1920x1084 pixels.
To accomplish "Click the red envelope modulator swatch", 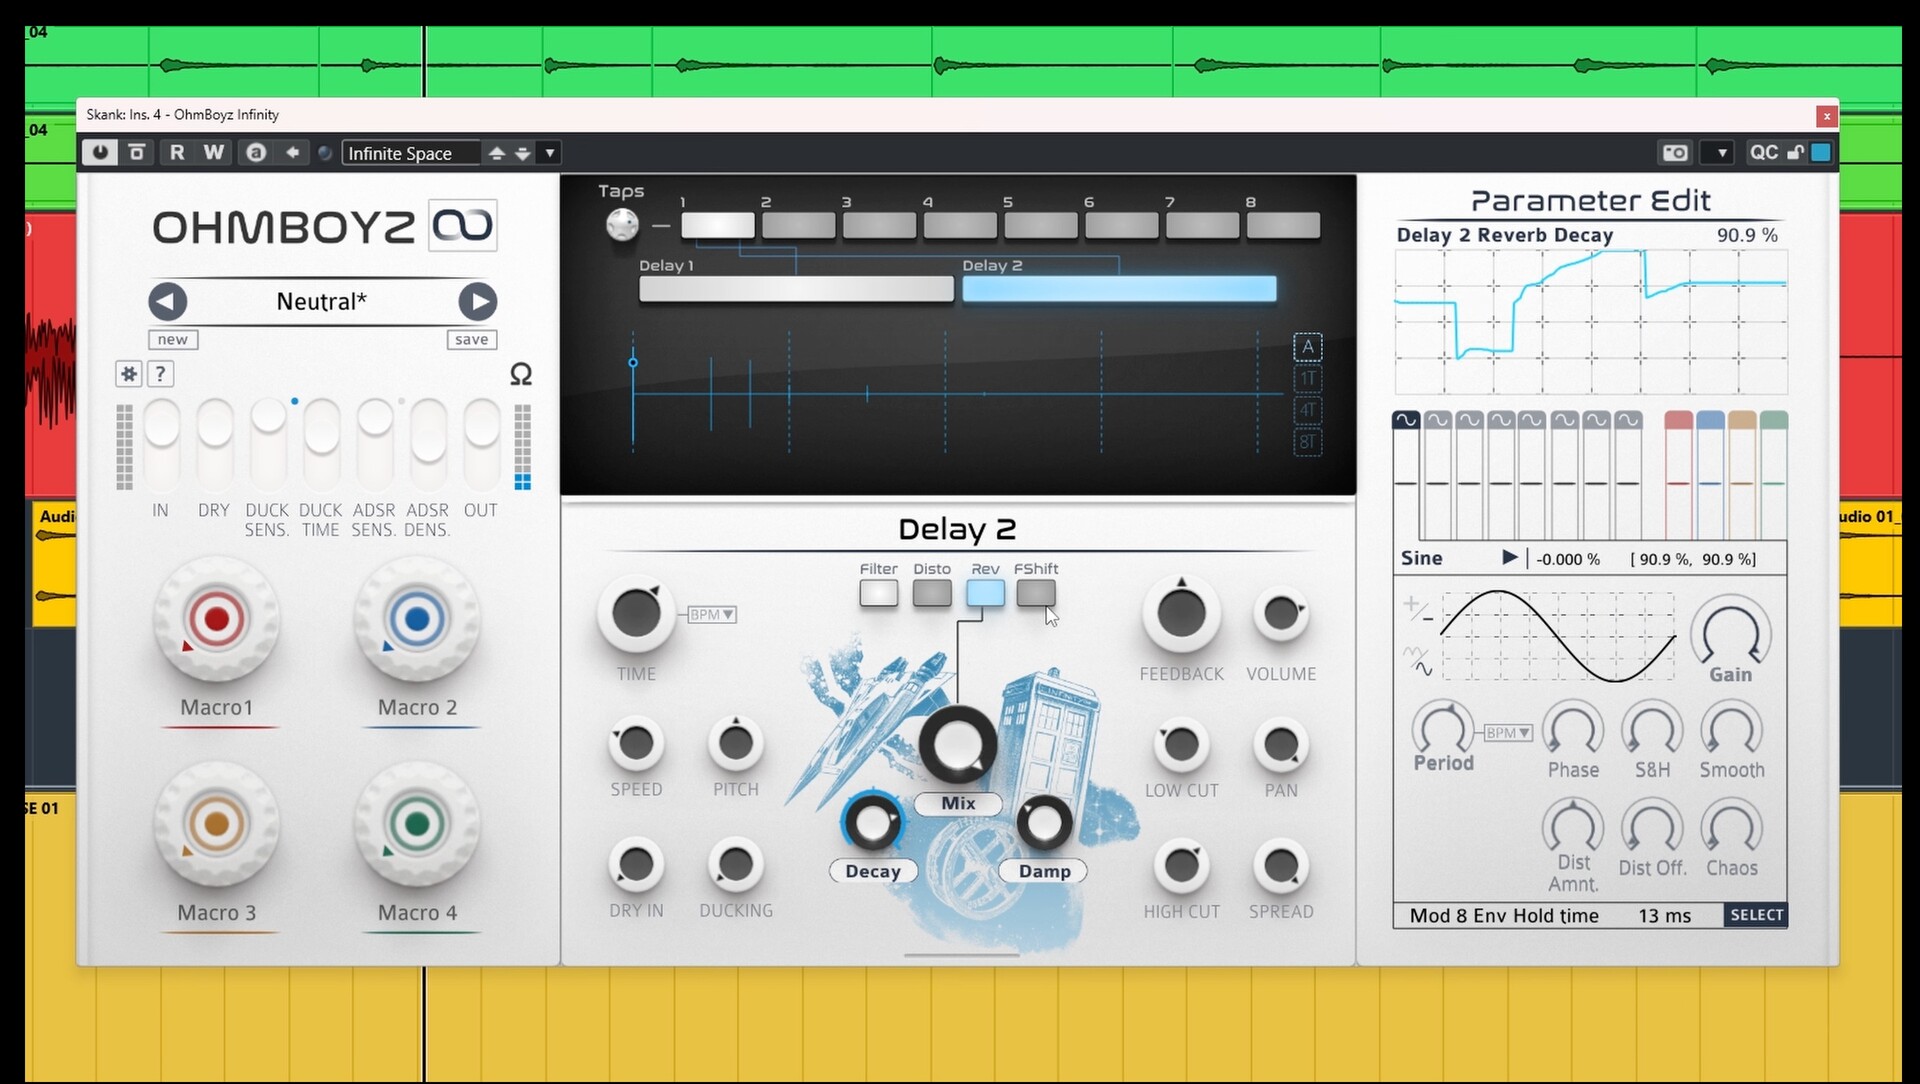I will pyautogui.click(x=1678, y=420).
